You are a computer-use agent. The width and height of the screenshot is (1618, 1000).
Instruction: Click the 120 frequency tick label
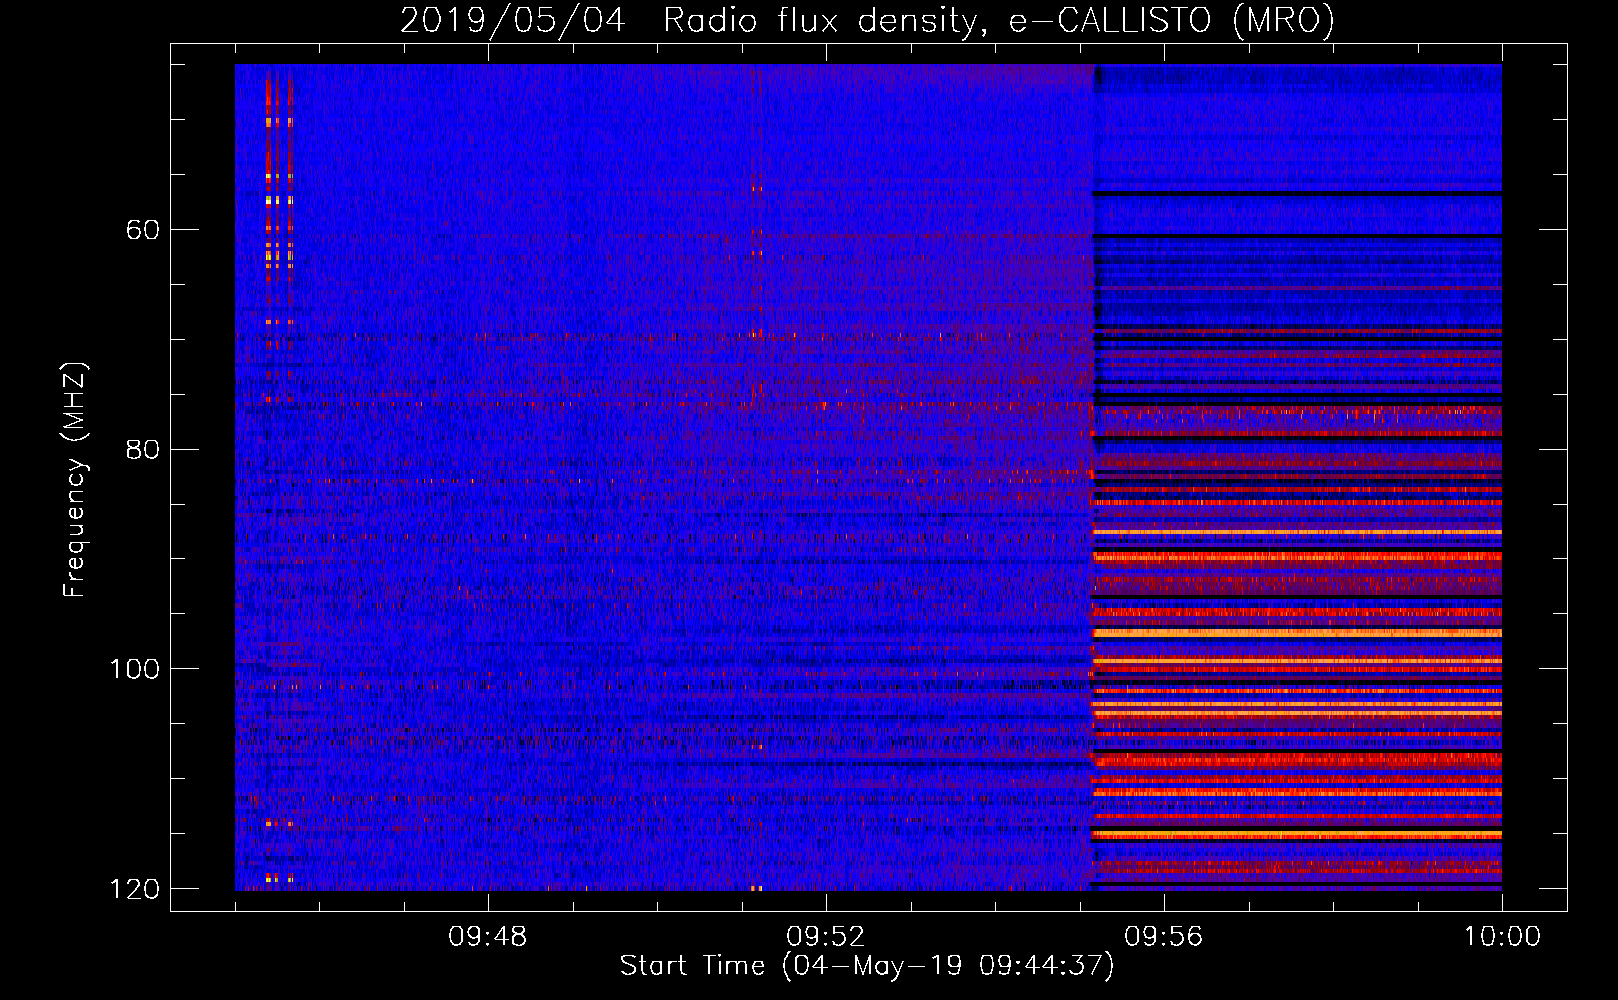coord(135,889)
